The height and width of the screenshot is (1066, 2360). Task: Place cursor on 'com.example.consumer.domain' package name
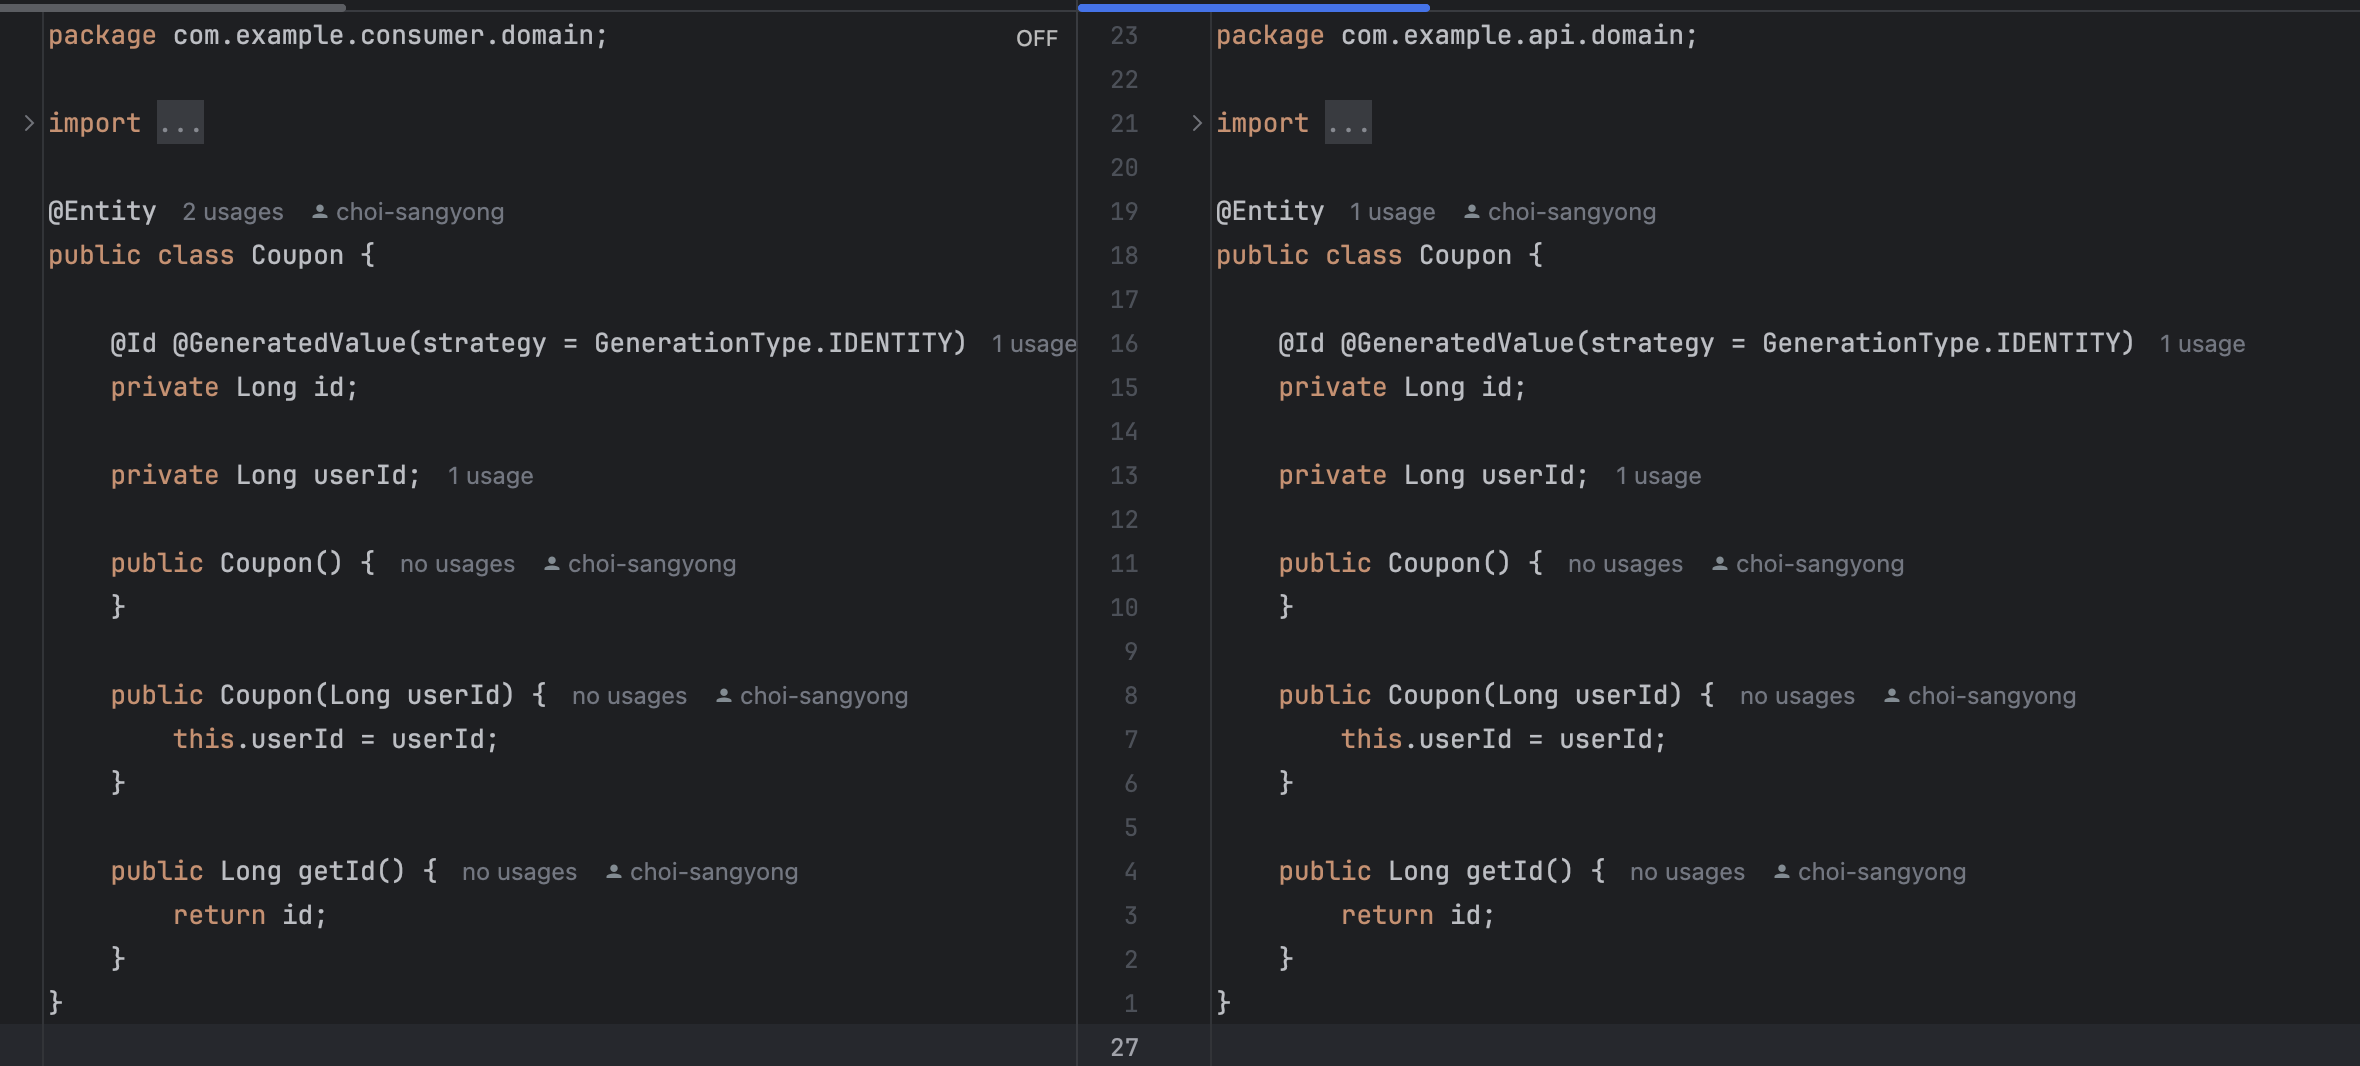click(x=383, y=36)
